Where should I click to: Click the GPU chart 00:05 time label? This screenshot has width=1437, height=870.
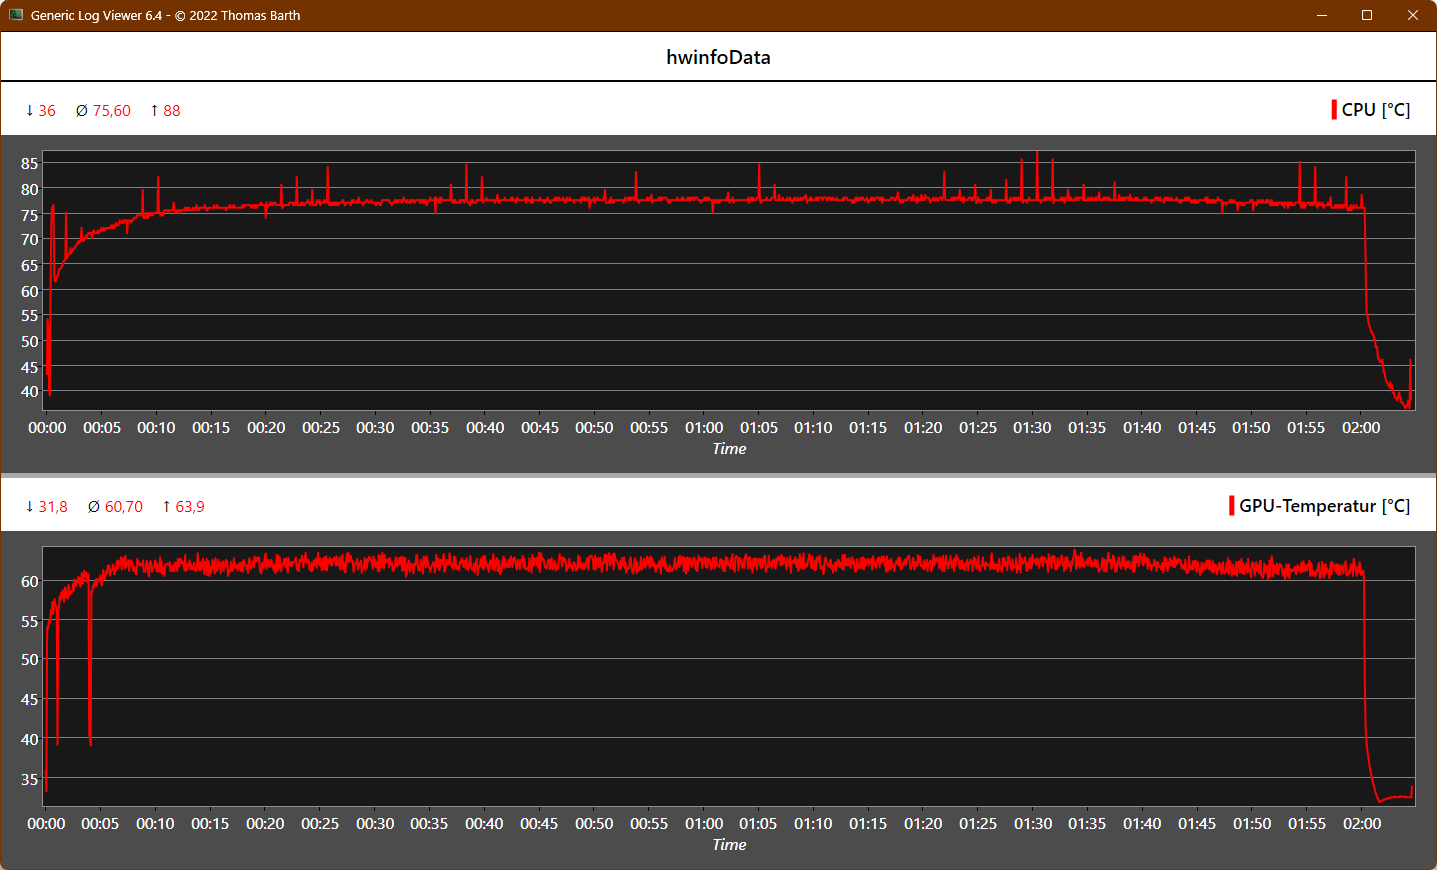pos(100,824)
